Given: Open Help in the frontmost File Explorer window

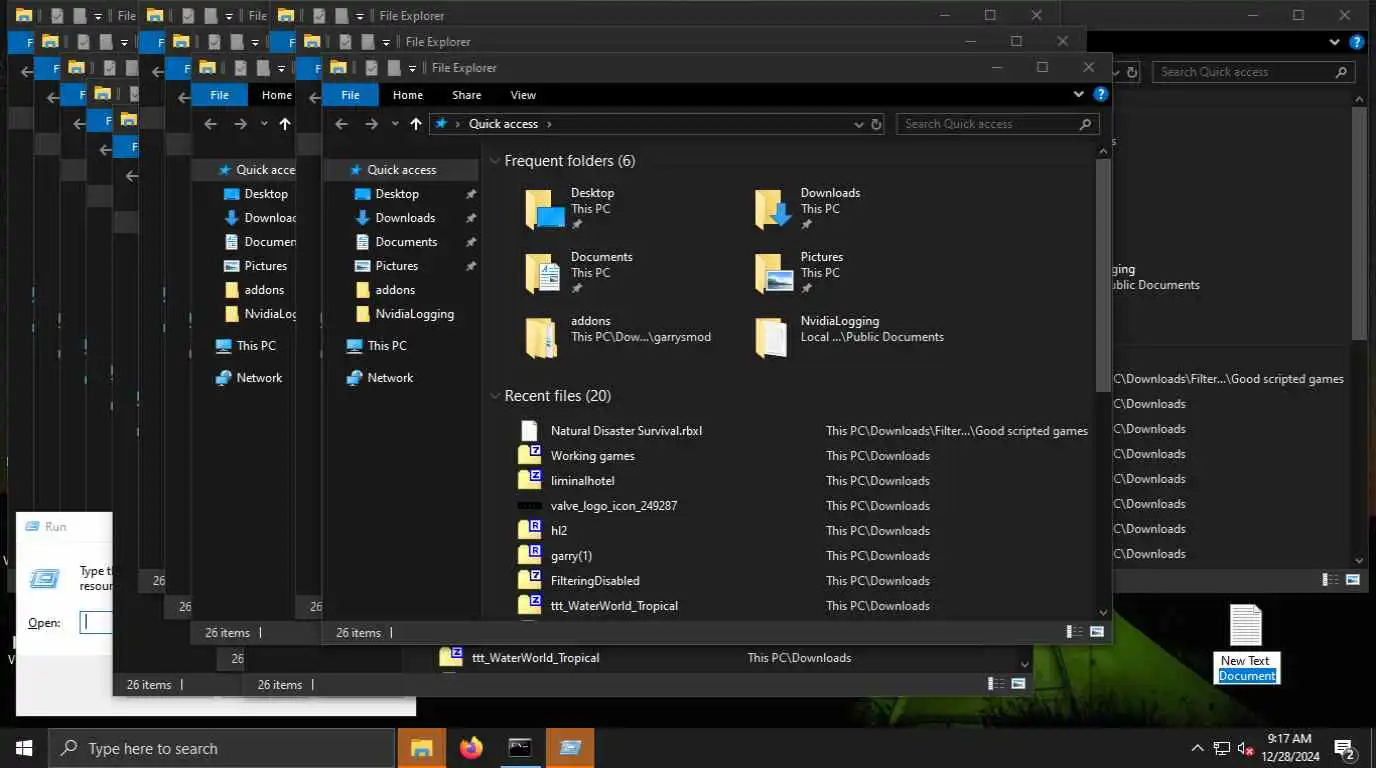Looking at the screenshot, I should pos(1100,95).
